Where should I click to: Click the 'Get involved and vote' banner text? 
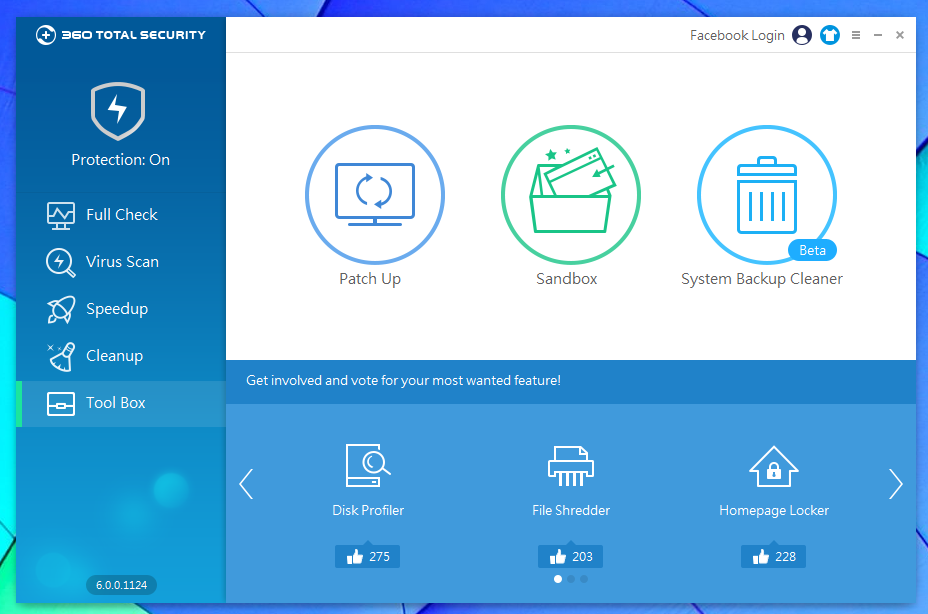(403, 380)
